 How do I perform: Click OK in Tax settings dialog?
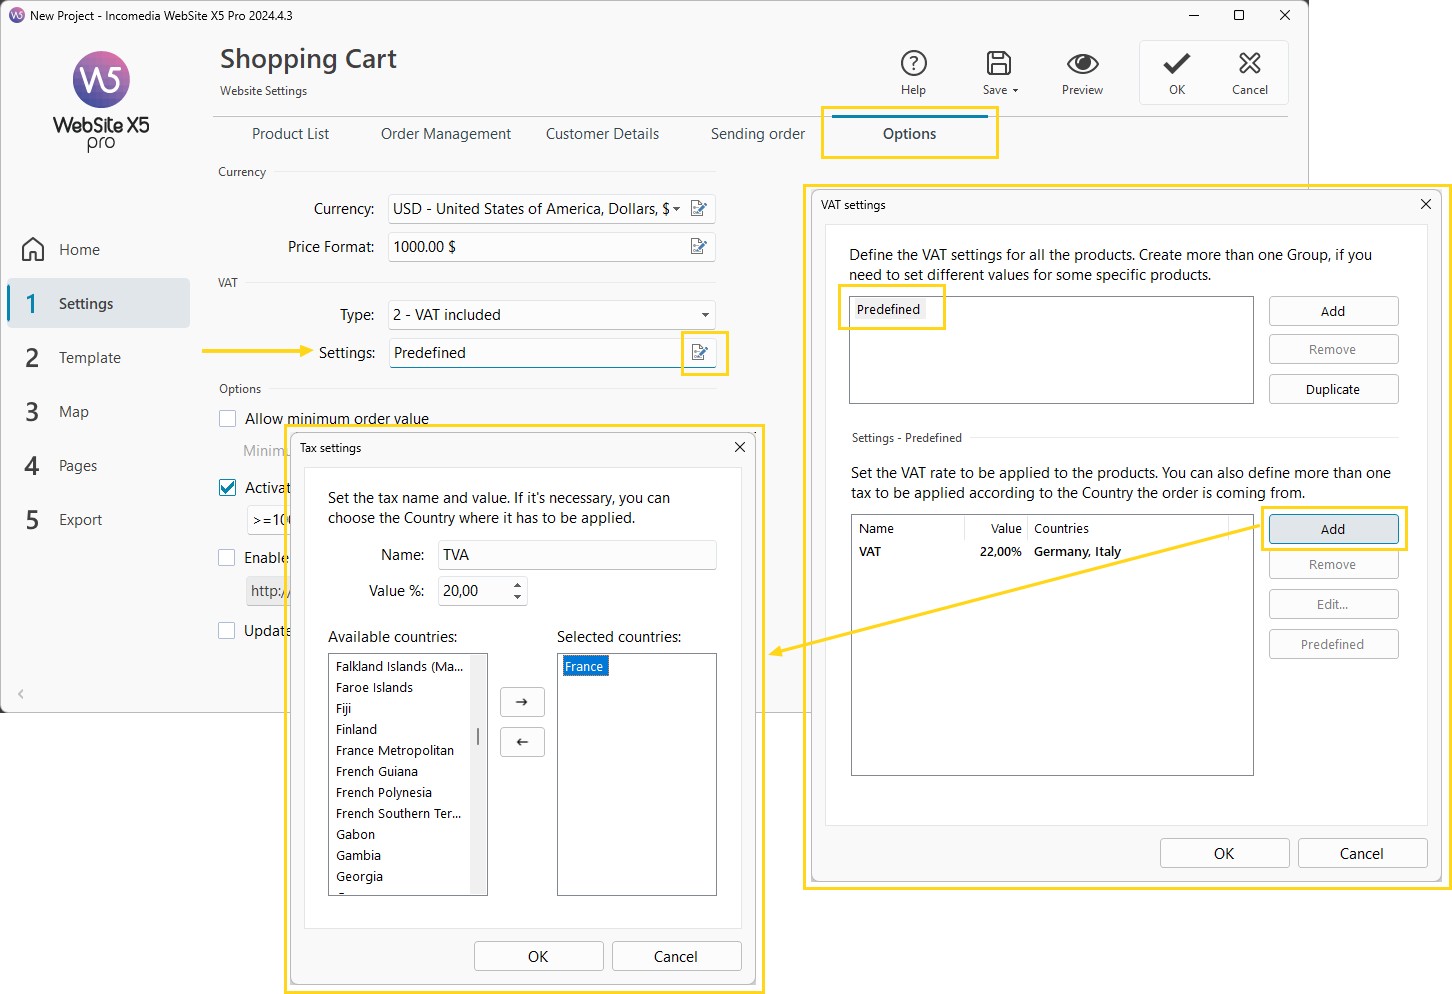pos(538,956)
